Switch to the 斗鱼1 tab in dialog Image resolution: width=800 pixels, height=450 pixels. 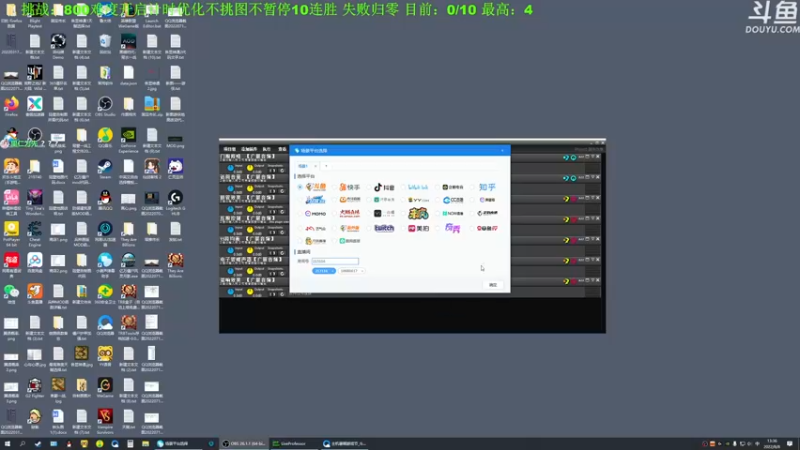(303, 166)
